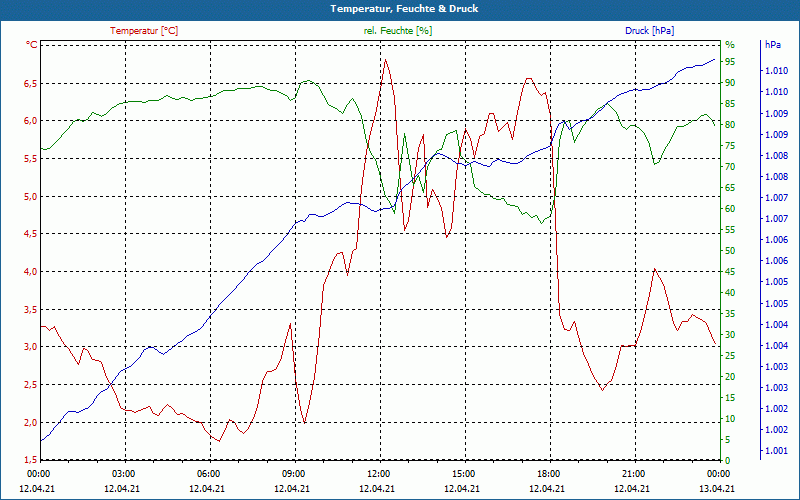Click the 2,0 tick on temperature axis

31,422
